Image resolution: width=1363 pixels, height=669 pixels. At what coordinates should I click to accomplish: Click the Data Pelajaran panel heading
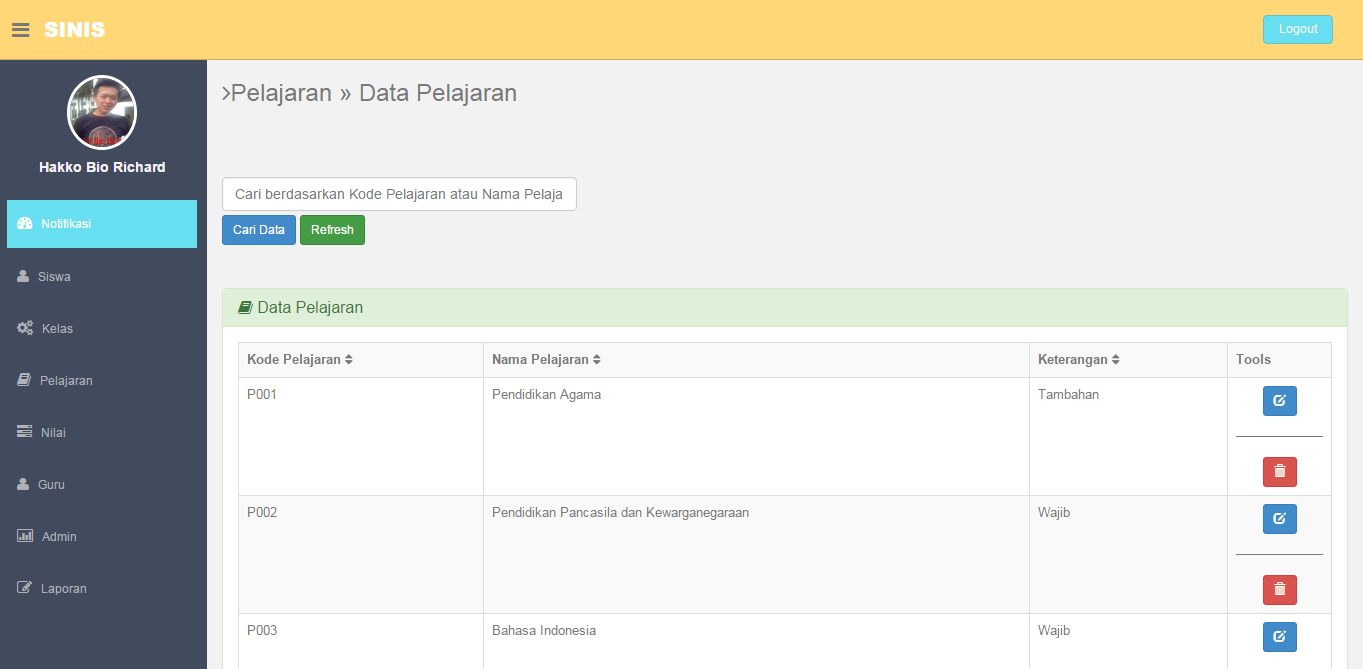pos(785,308)
